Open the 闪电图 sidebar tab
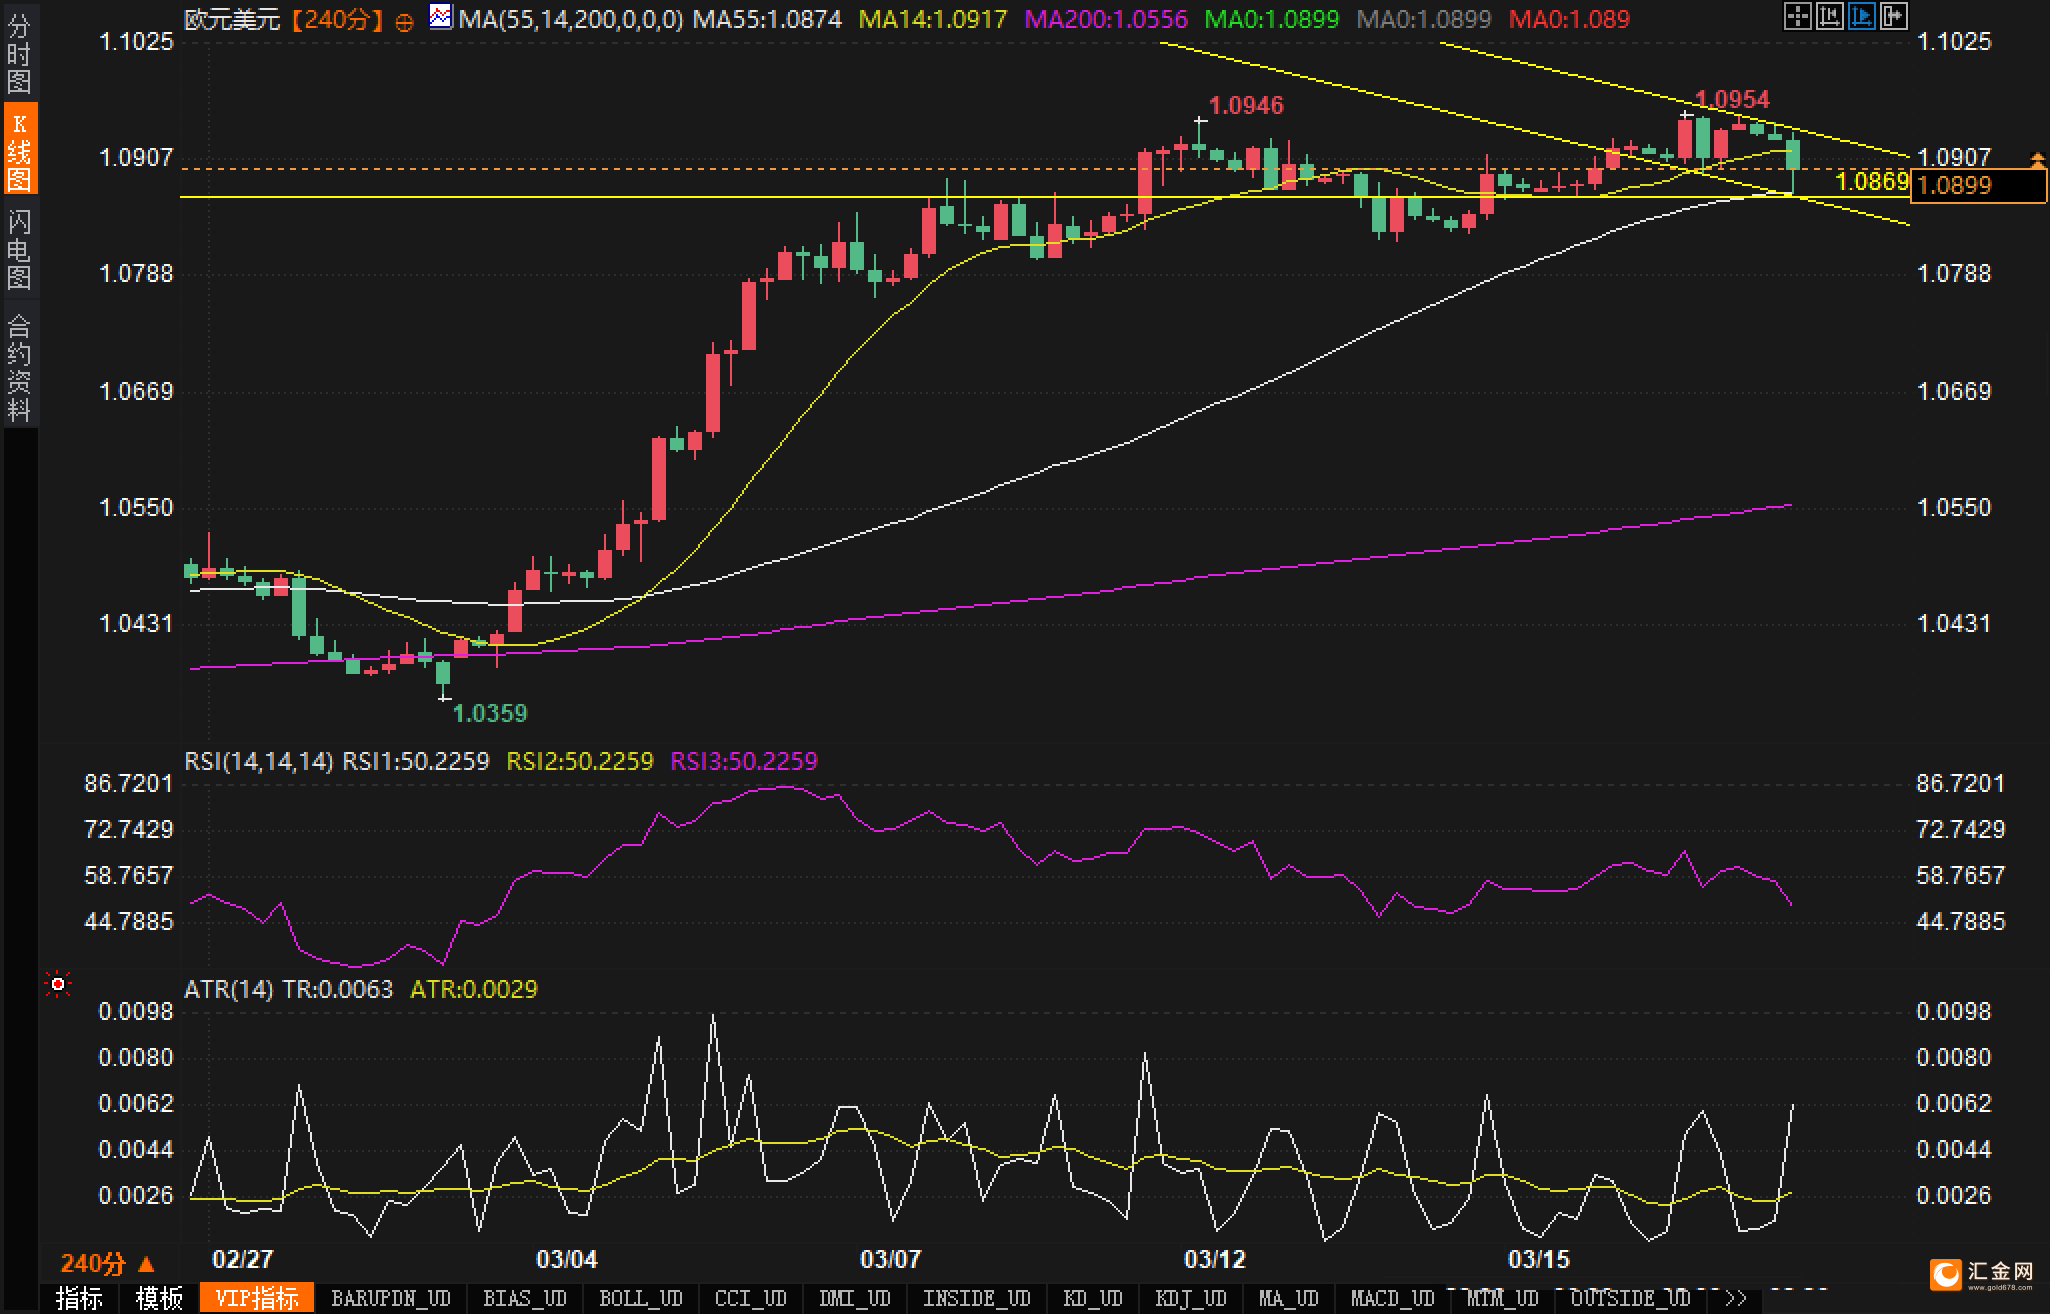Image resolution: width=2050 pixels, height=1314 pixels. (19, 249)
